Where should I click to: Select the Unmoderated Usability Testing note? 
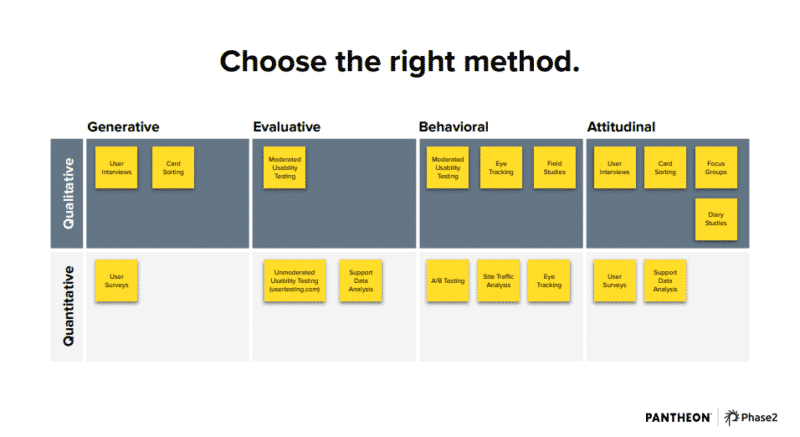point(294,281)
